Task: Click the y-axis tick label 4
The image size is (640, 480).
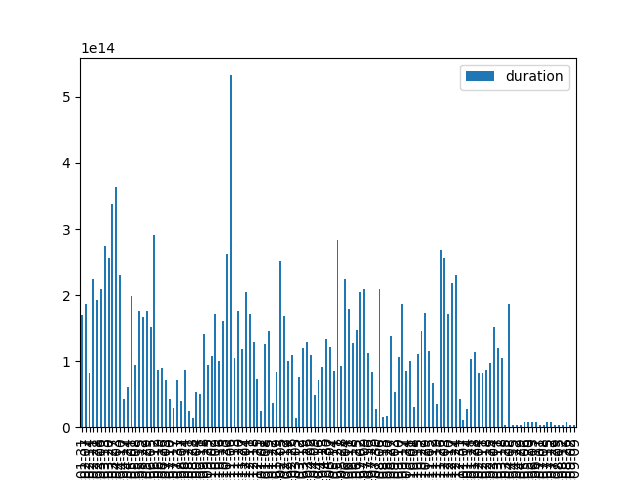Action: pyautogui.click(x=68, y=163)
